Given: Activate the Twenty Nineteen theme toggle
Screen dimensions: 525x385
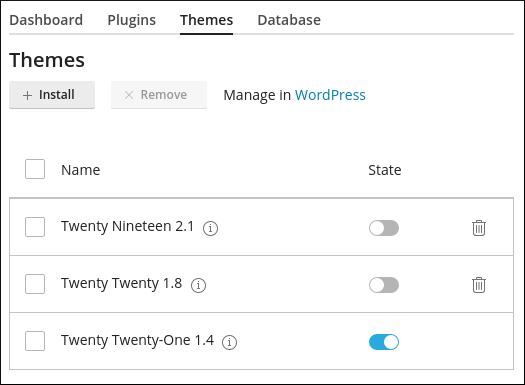Looking at the screenshot, I should pos(384,228).
